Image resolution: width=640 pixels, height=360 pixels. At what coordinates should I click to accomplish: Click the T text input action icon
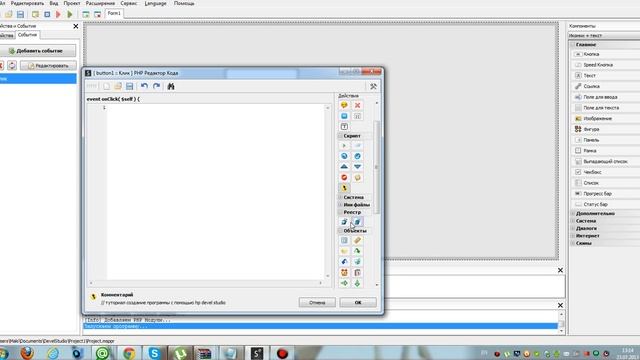344,127
